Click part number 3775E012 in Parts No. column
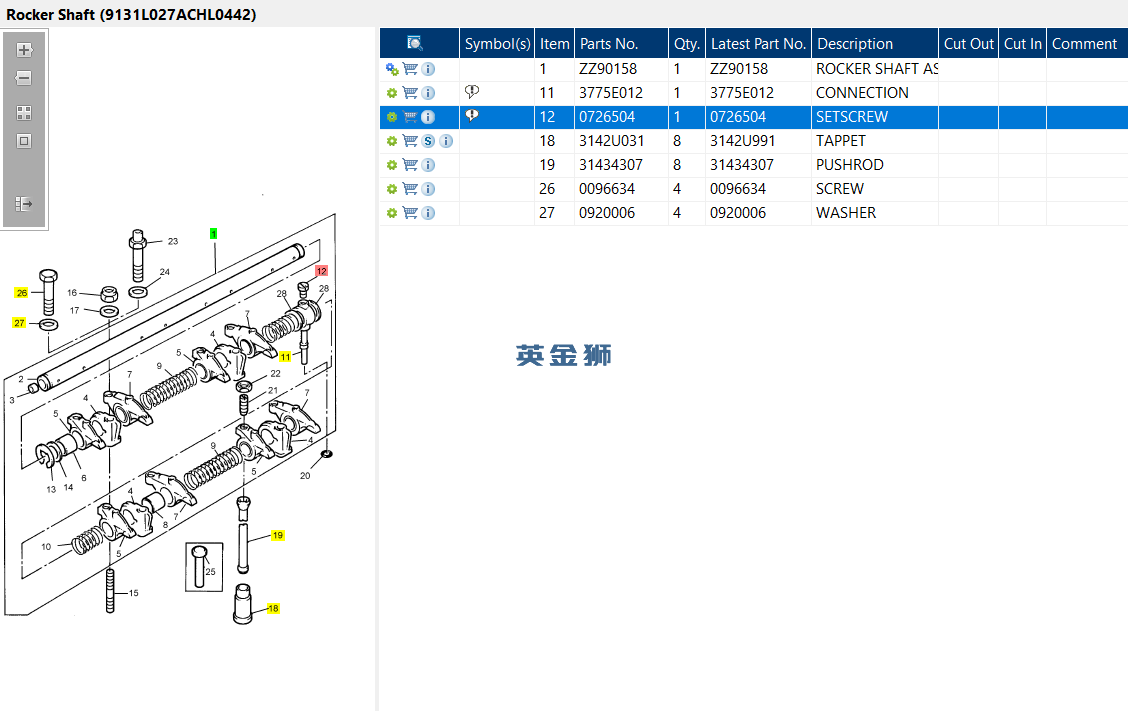 pyautogui.click(x=611, y=93)
